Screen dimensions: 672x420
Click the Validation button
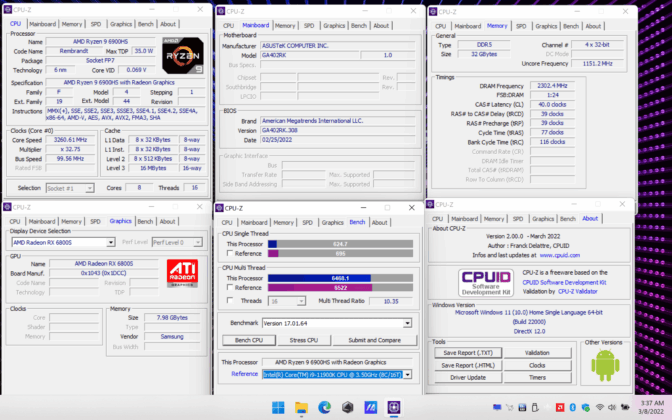point(537,353)
